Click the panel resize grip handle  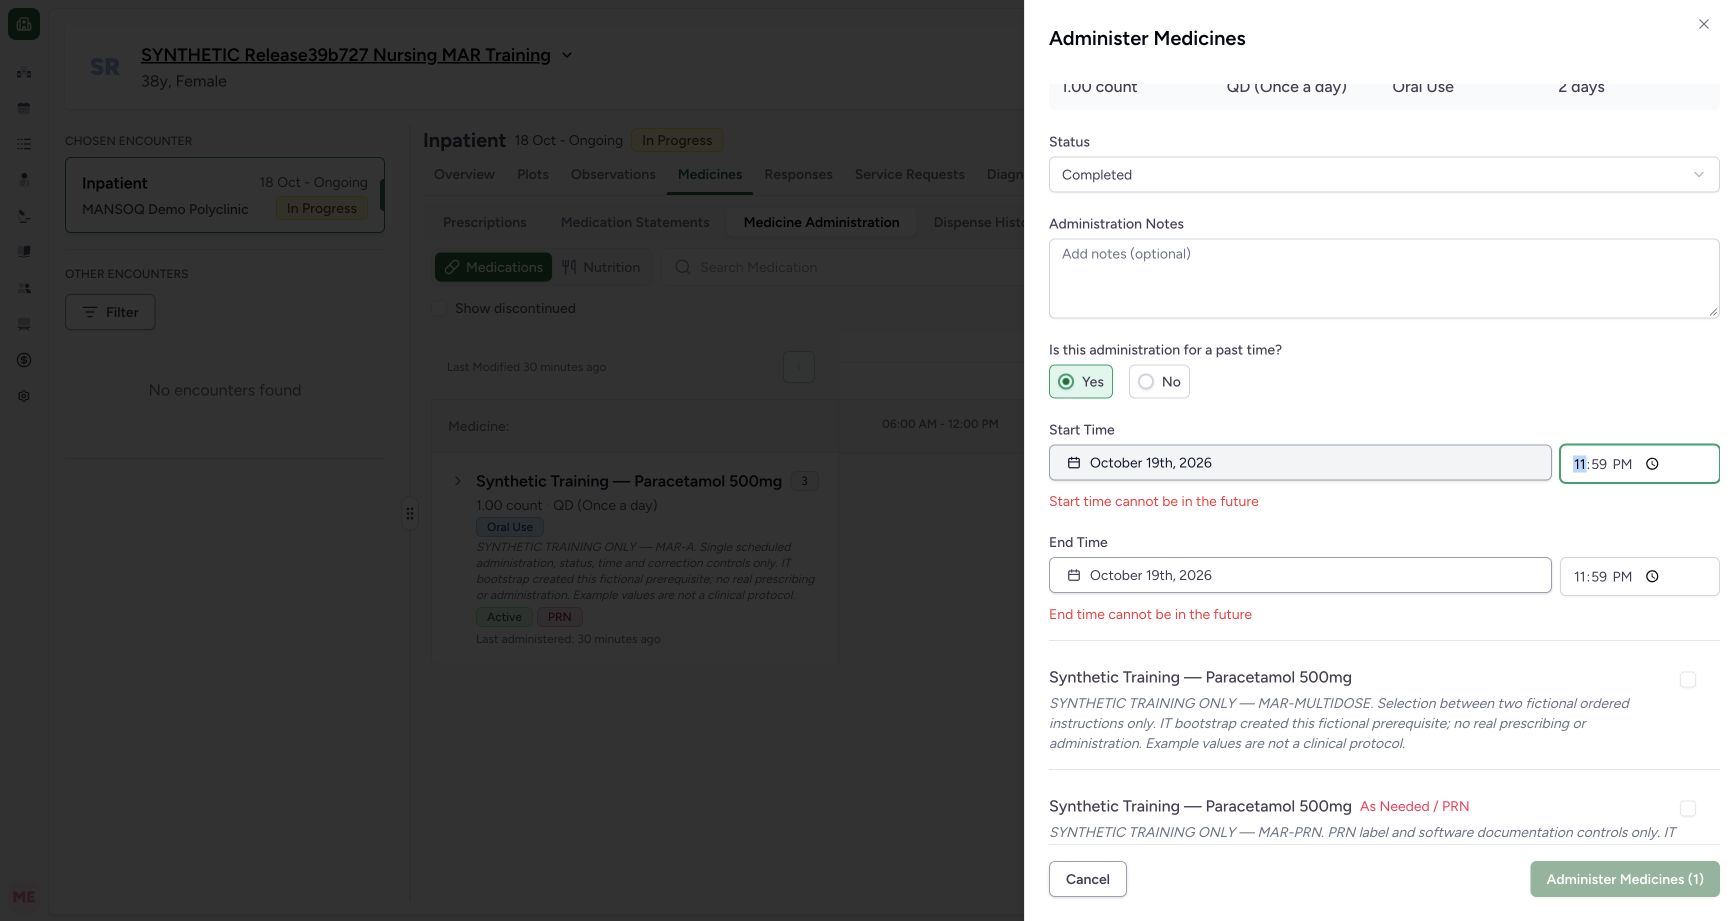pos(410,513)
